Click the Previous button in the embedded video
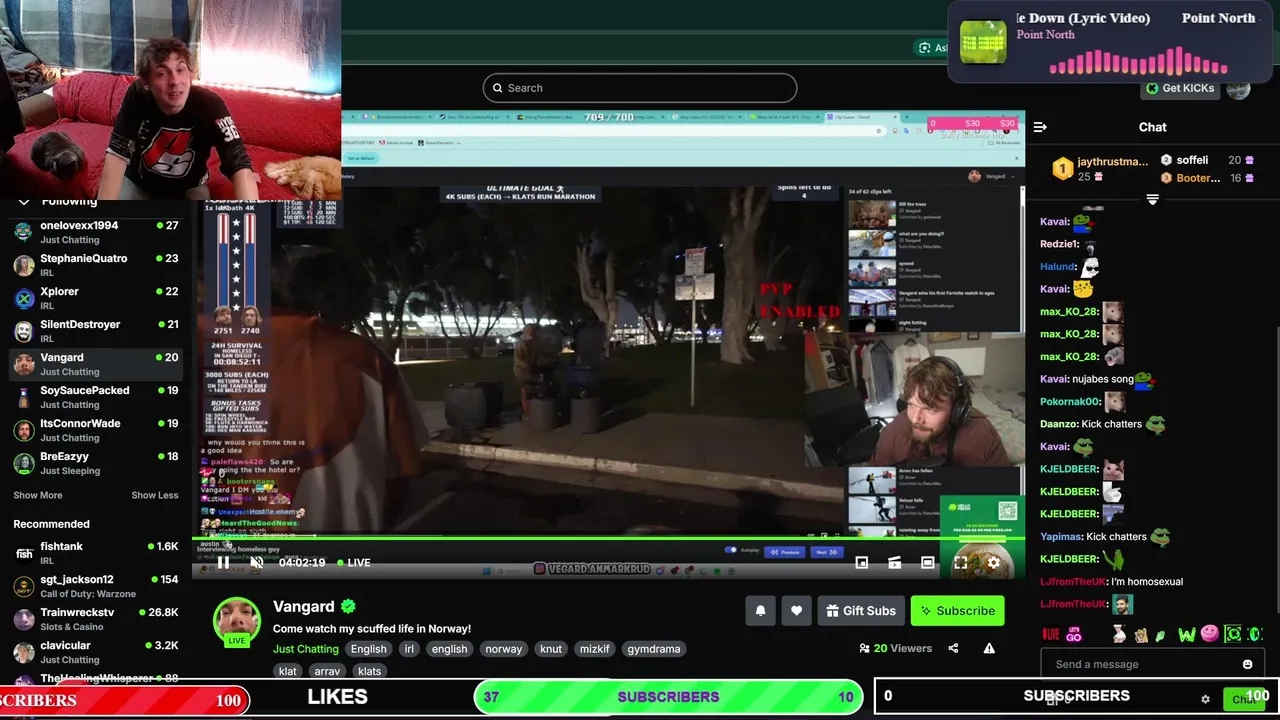This screenshot has height=720, width=1280. 785,551
